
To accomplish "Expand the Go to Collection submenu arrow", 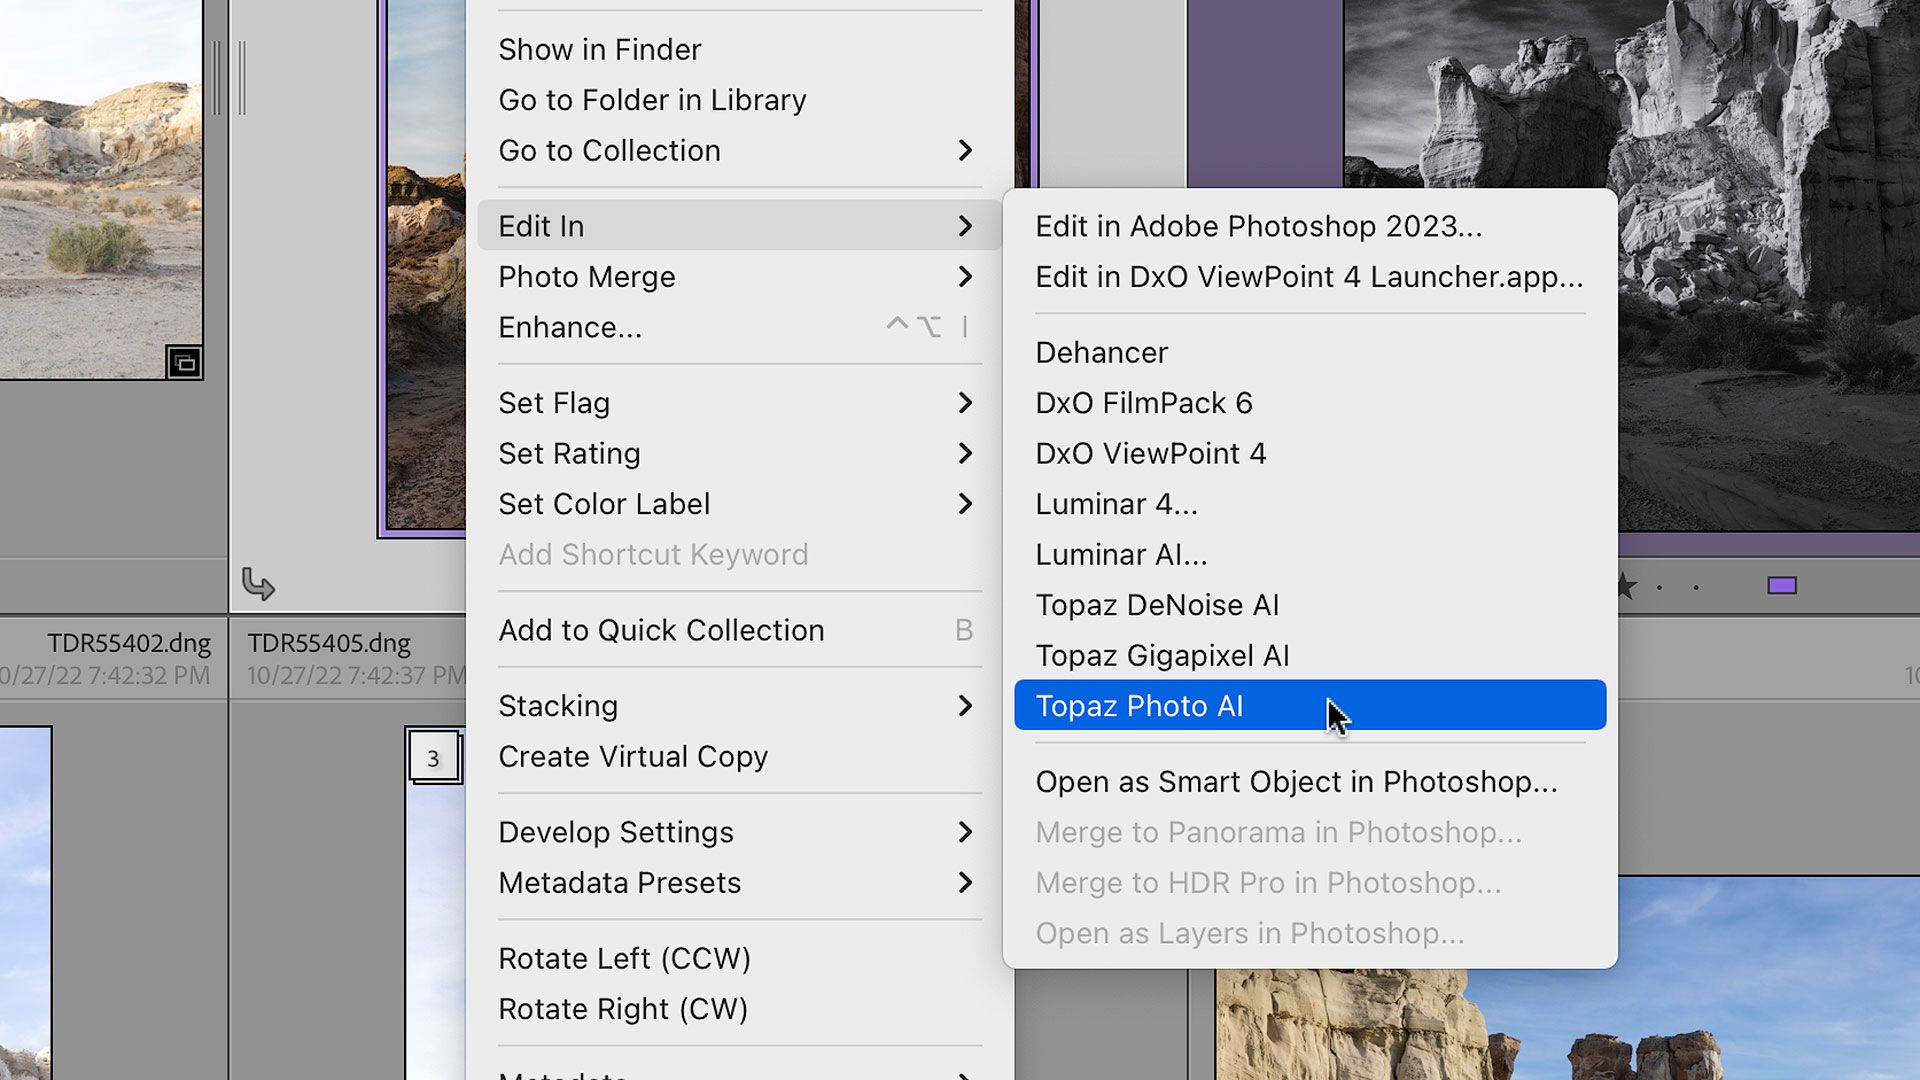I will (964, 151).
